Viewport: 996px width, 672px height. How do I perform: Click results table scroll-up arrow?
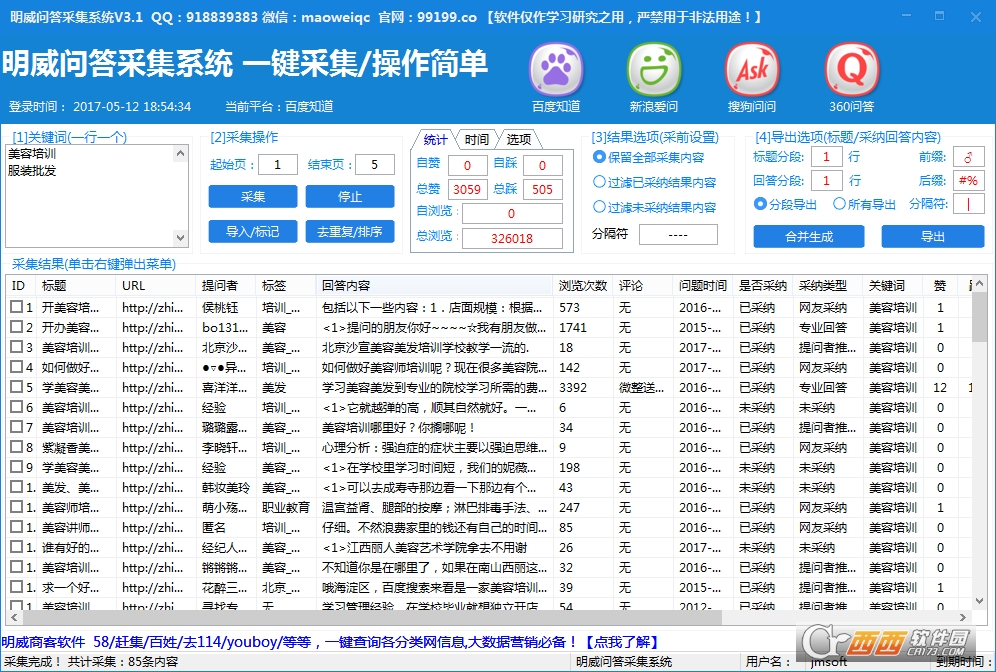click(979, 283)
